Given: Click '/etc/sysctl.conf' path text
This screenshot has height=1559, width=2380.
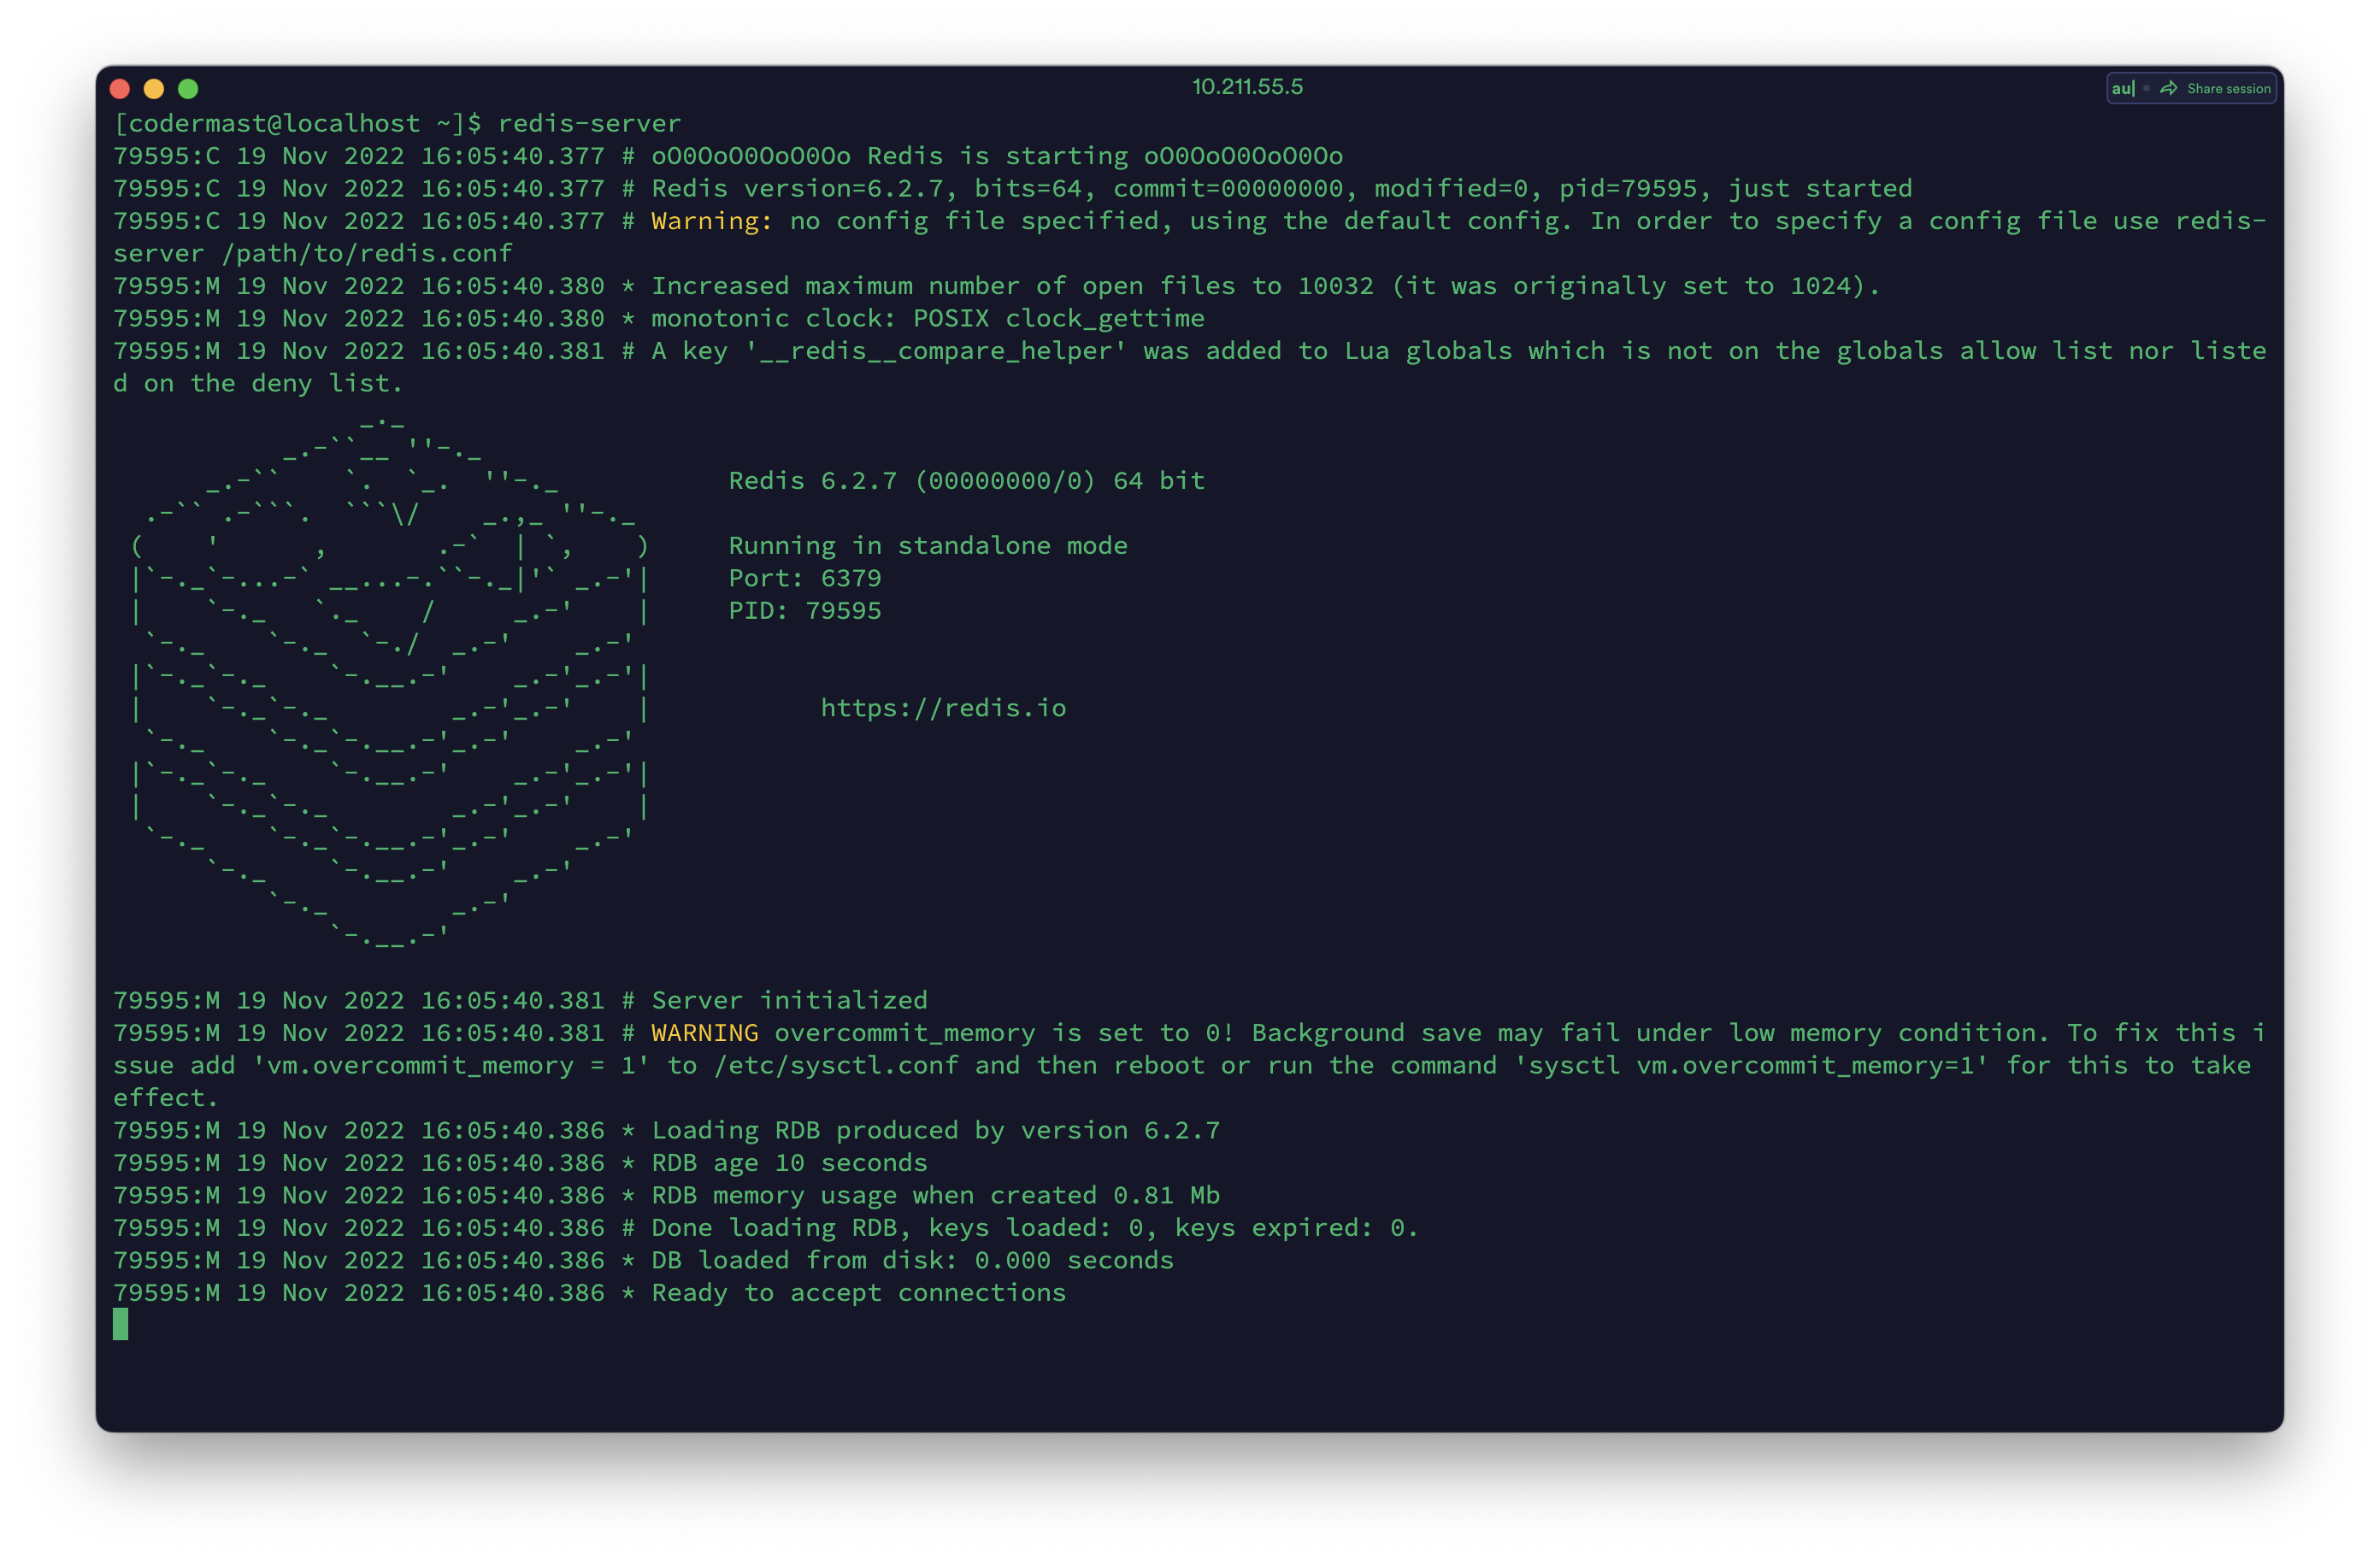Looking at the screenshot, I should (836, 1065).
